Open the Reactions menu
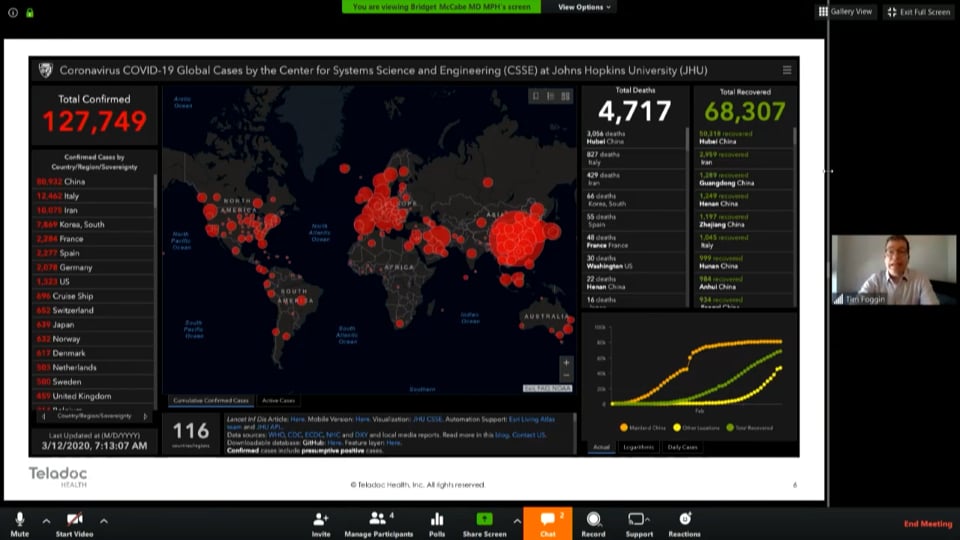960x540 pixels. pos(684,524)
